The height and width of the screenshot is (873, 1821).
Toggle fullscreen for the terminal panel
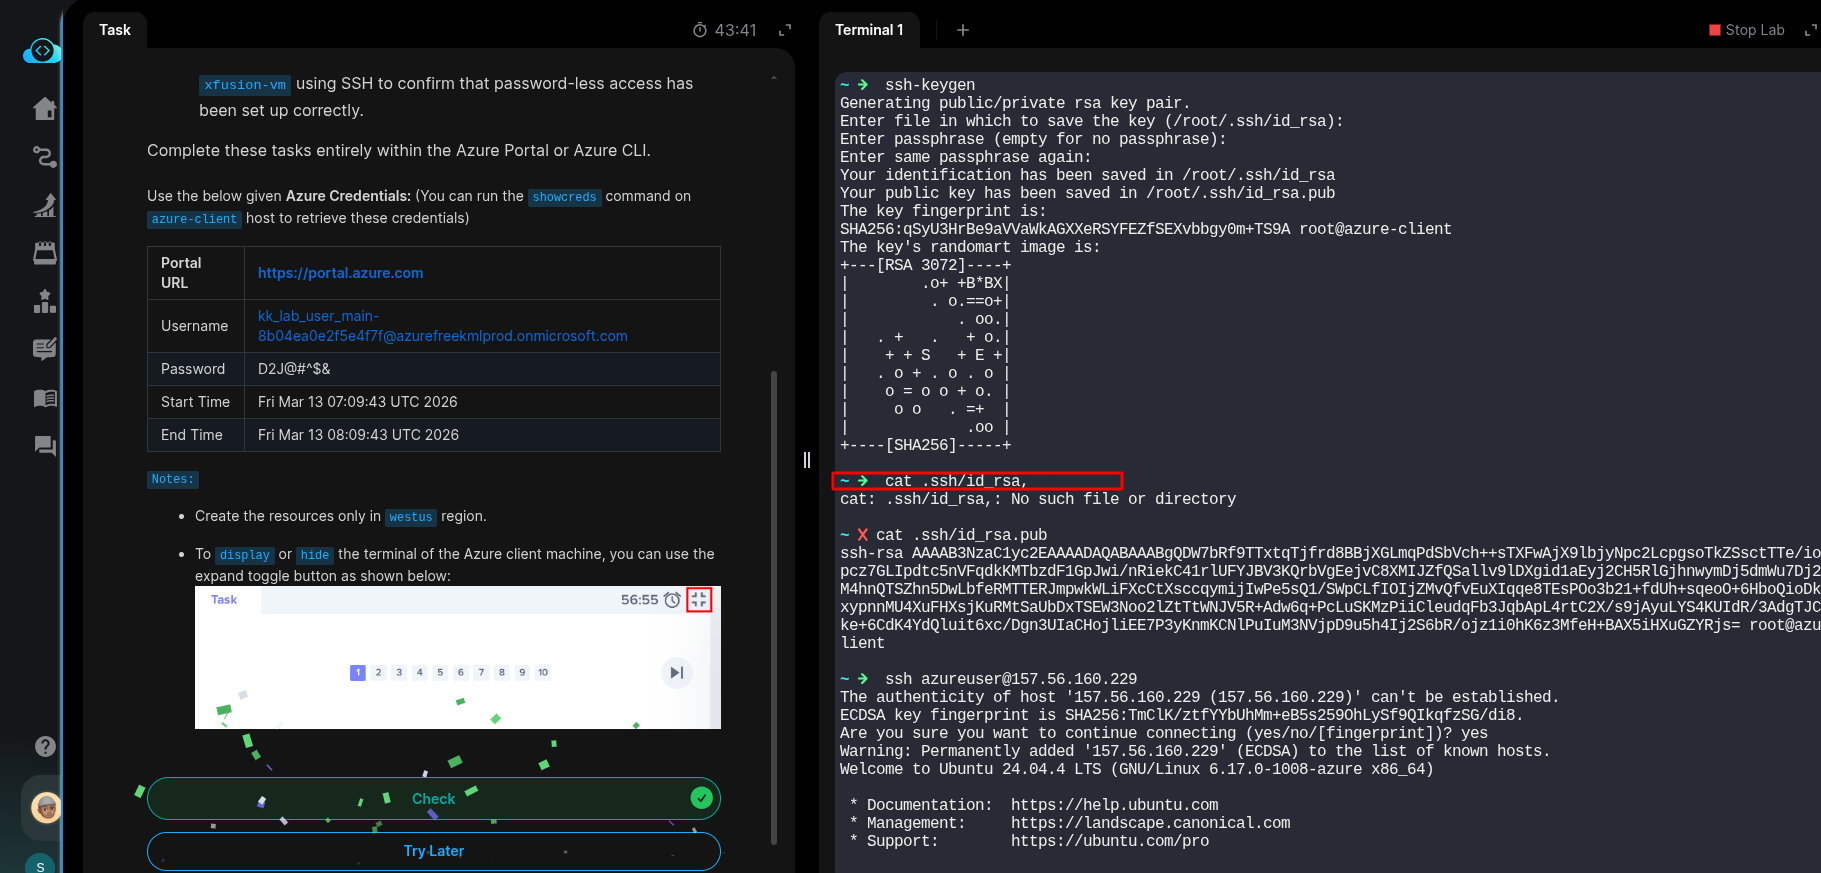point(1810,30)
